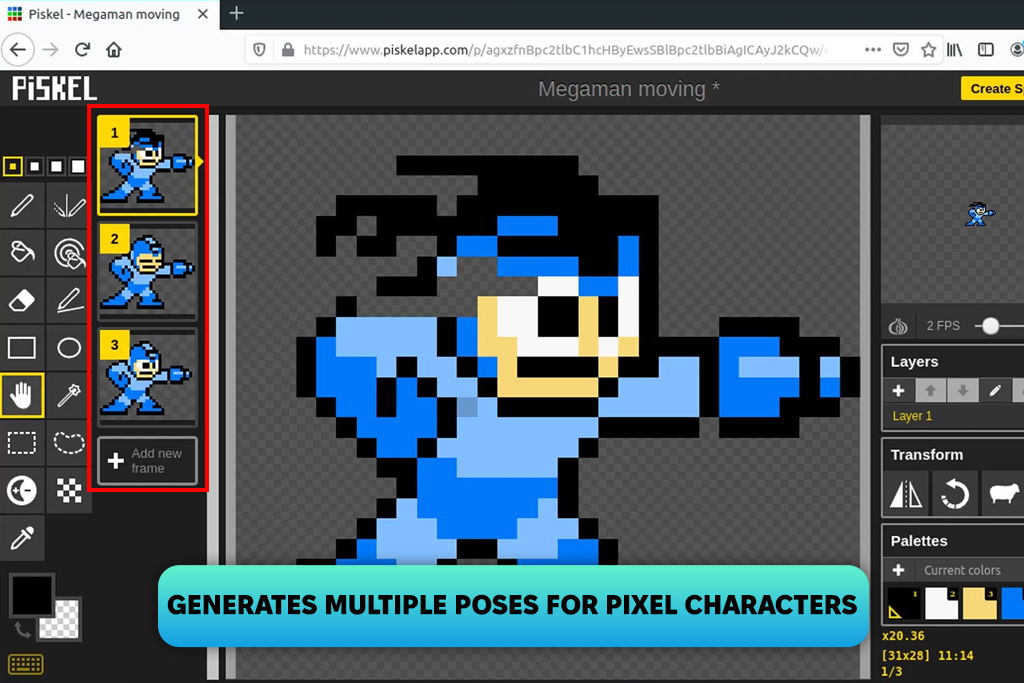Swap primary and secondary colors
The height and width of the screenshot is (683, 1024).
pyautogui.click(x=22, y=629)
